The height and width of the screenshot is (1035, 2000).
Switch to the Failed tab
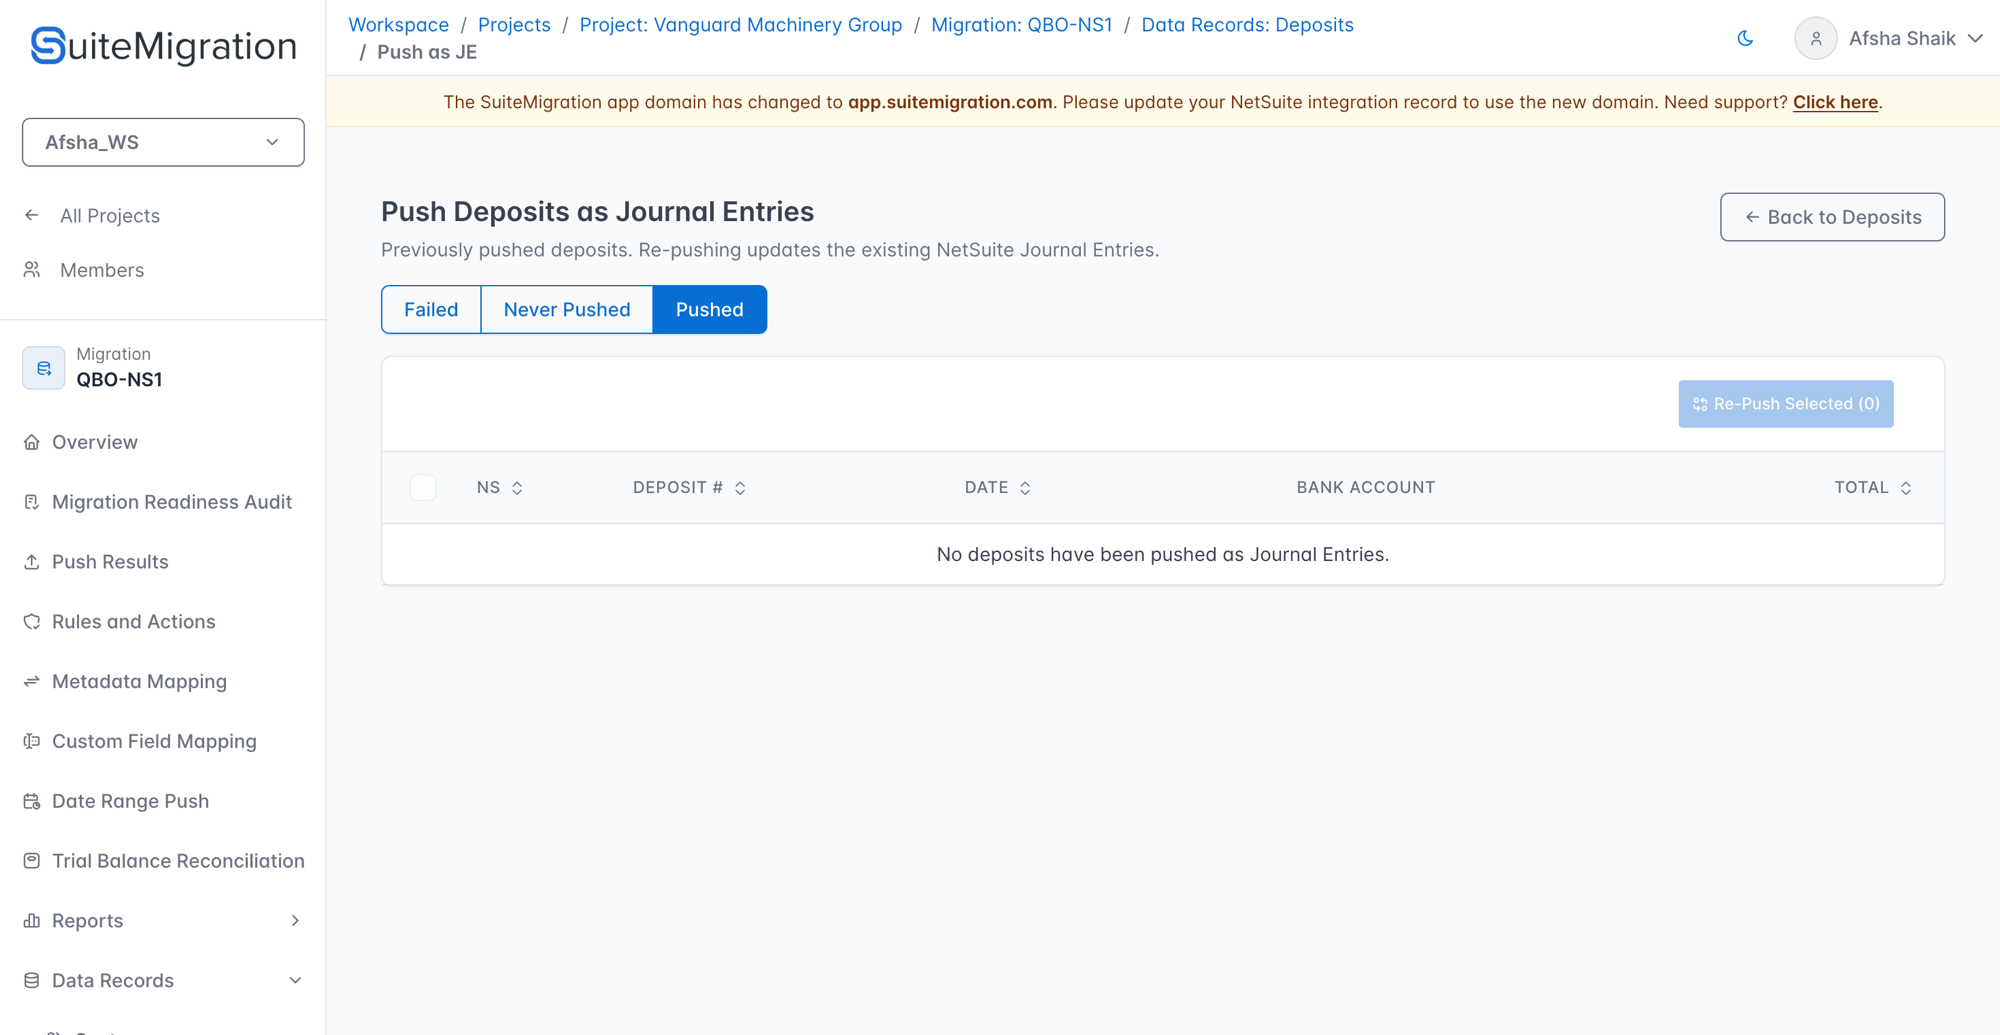click(431, 309)
